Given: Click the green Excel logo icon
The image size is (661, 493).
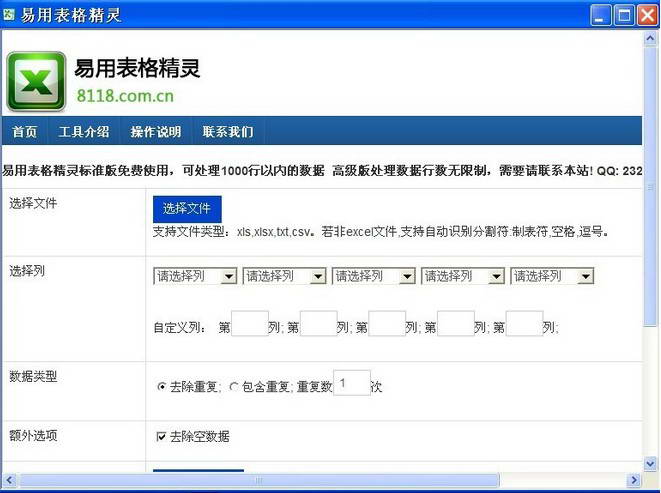Looking at the screenshot, I should pyautogui.click(x=36, y=81).
